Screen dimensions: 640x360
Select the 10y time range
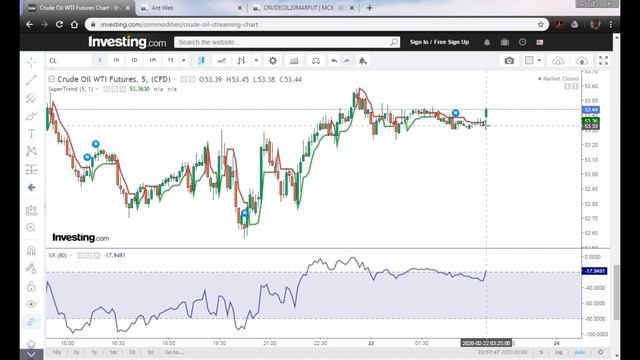tap(57, 352)
